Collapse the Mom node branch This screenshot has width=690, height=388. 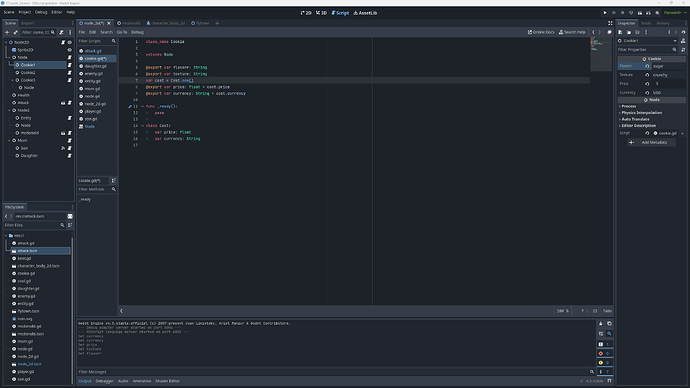click(9, 140)
